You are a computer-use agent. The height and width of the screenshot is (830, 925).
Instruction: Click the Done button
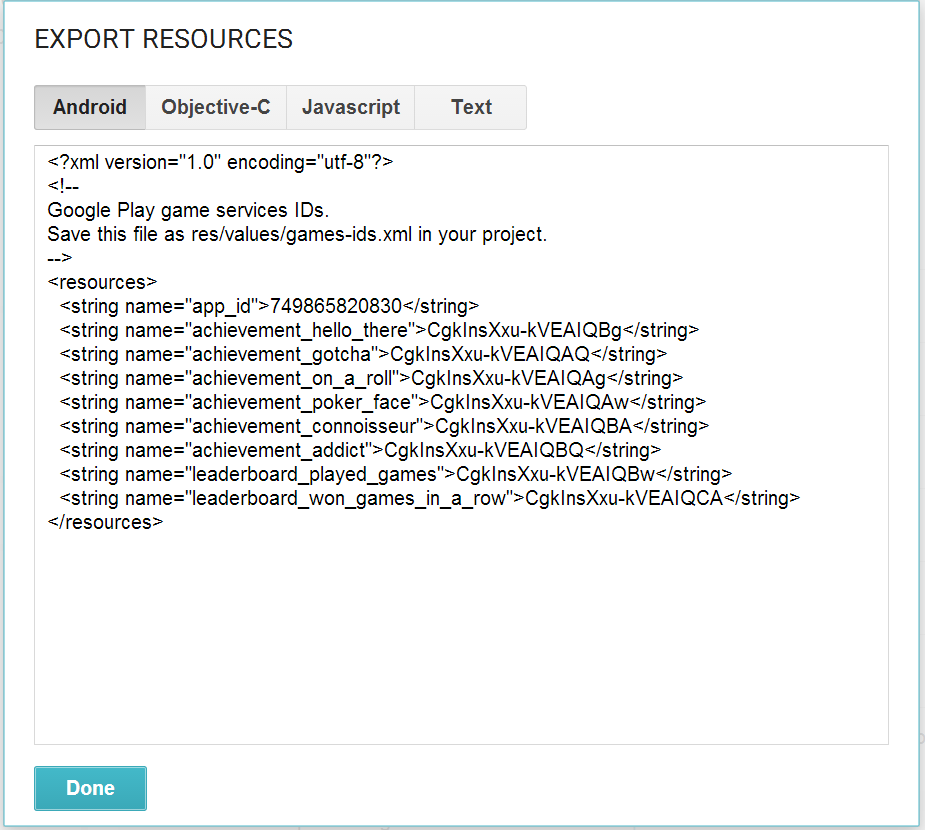[90, 788]
